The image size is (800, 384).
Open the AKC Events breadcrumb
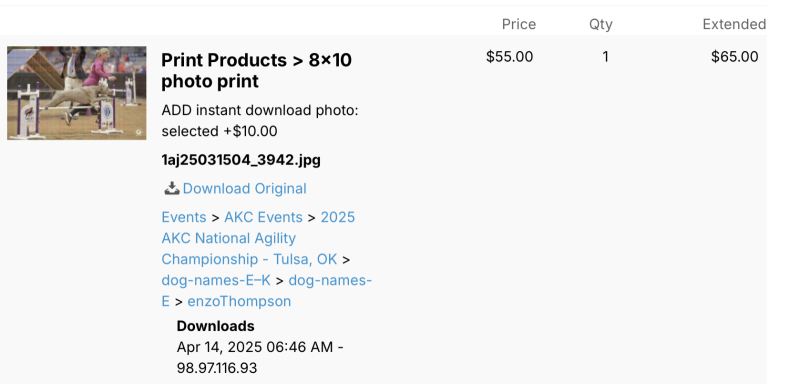263,217
